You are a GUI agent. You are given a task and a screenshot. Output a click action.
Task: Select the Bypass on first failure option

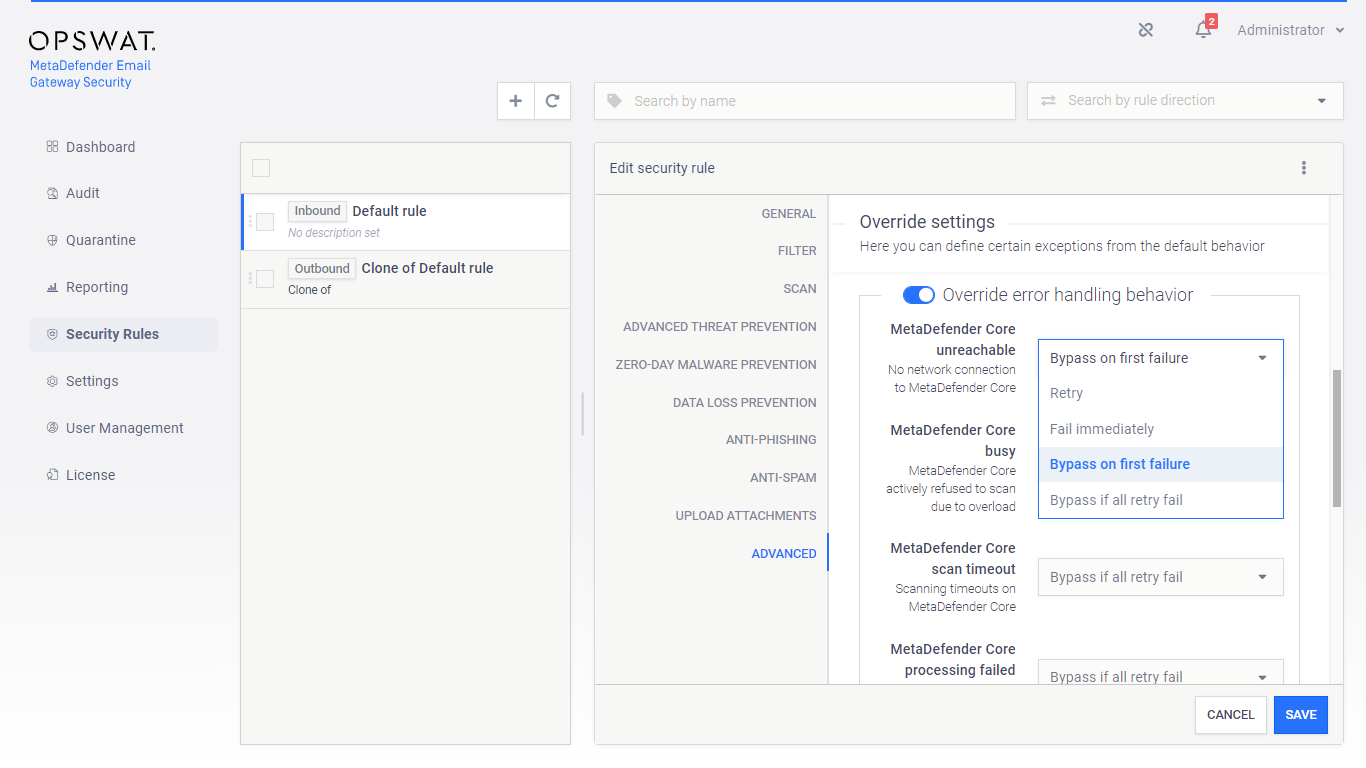(1161, 464)
